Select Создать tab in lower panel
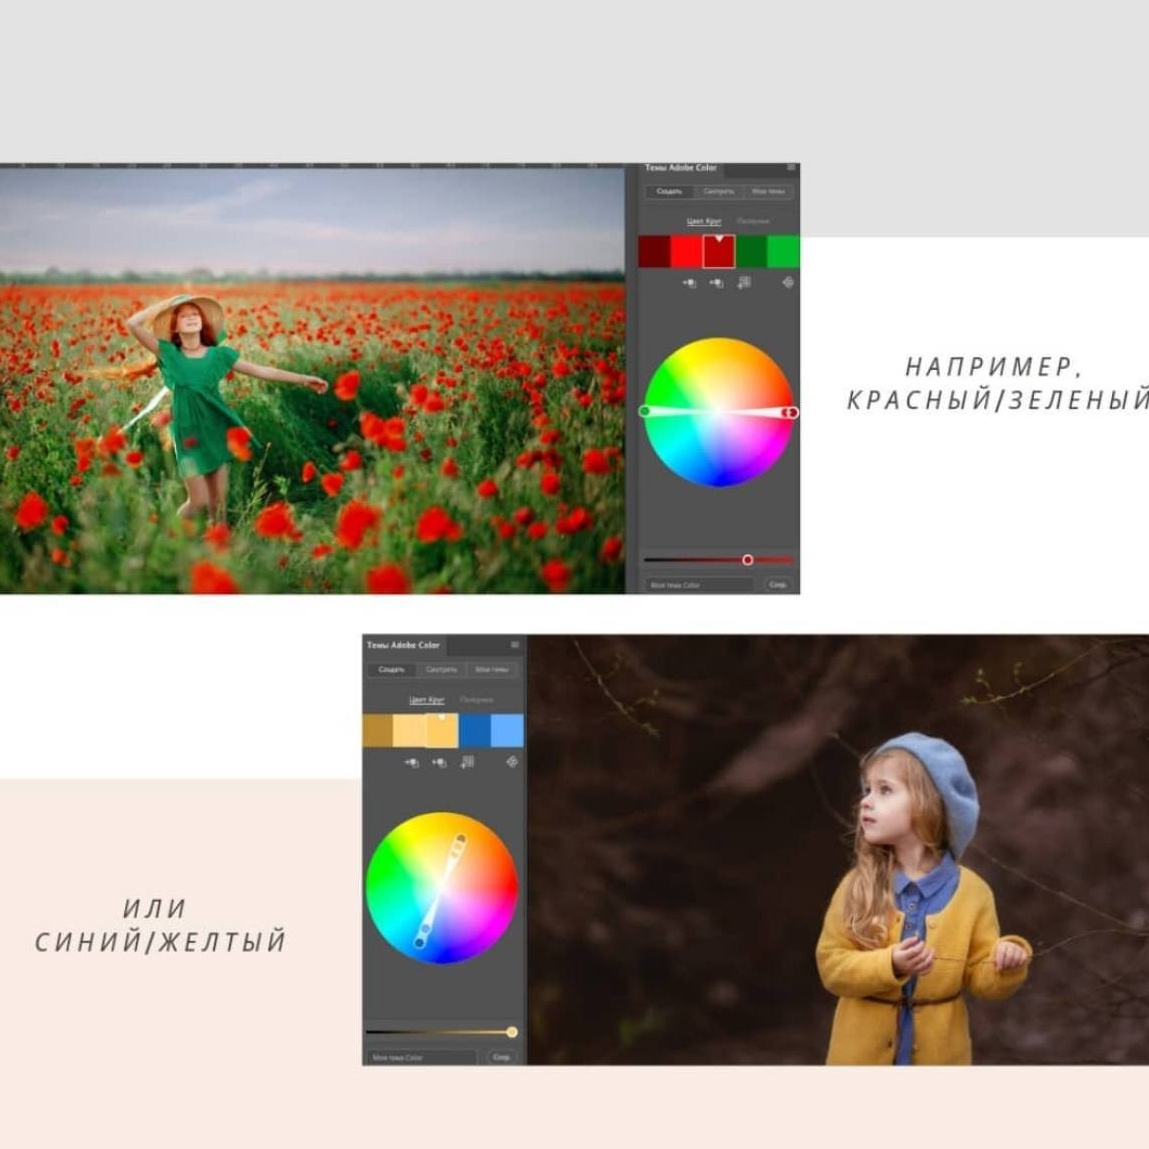Screen dimensions: 1149x1149 click(392, 669)
